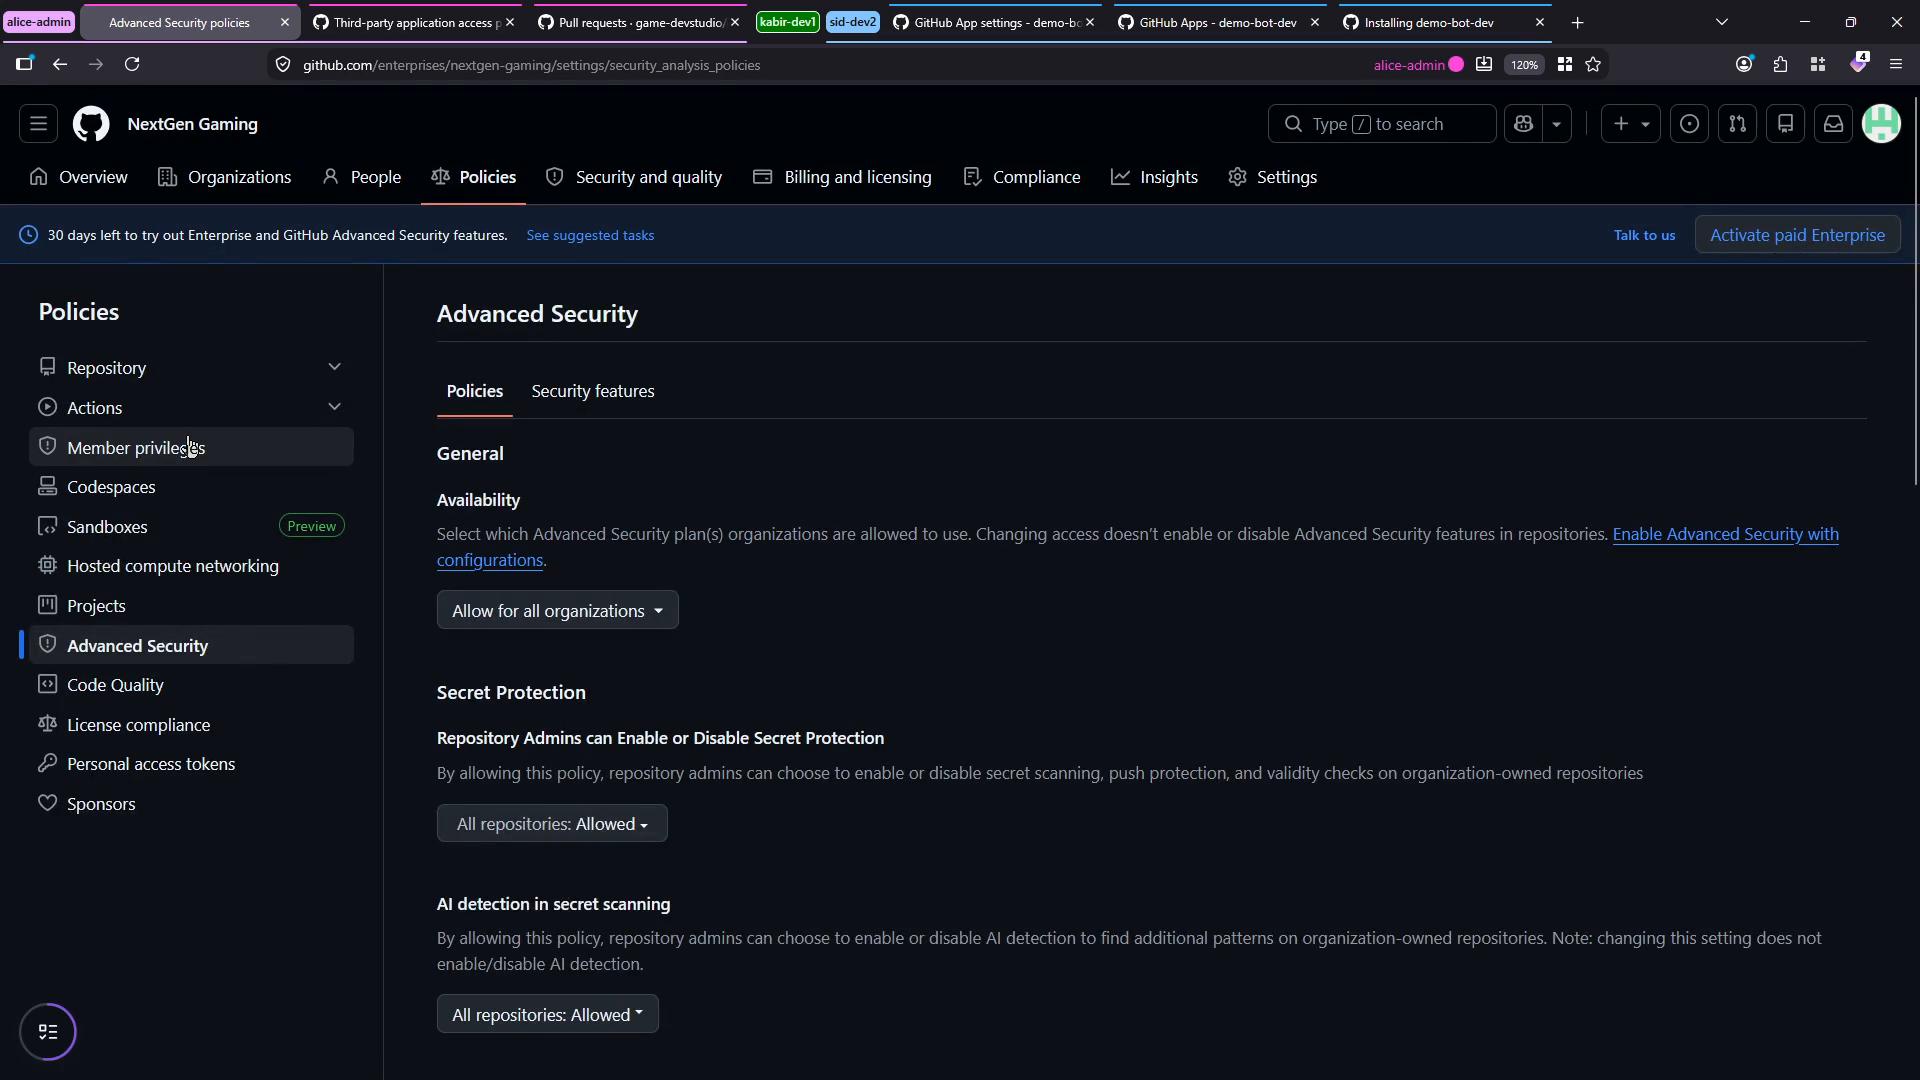This screenshot has height=1080, width=1920.
Task: Click the browser address bar URL
Action: coord(532,65)
